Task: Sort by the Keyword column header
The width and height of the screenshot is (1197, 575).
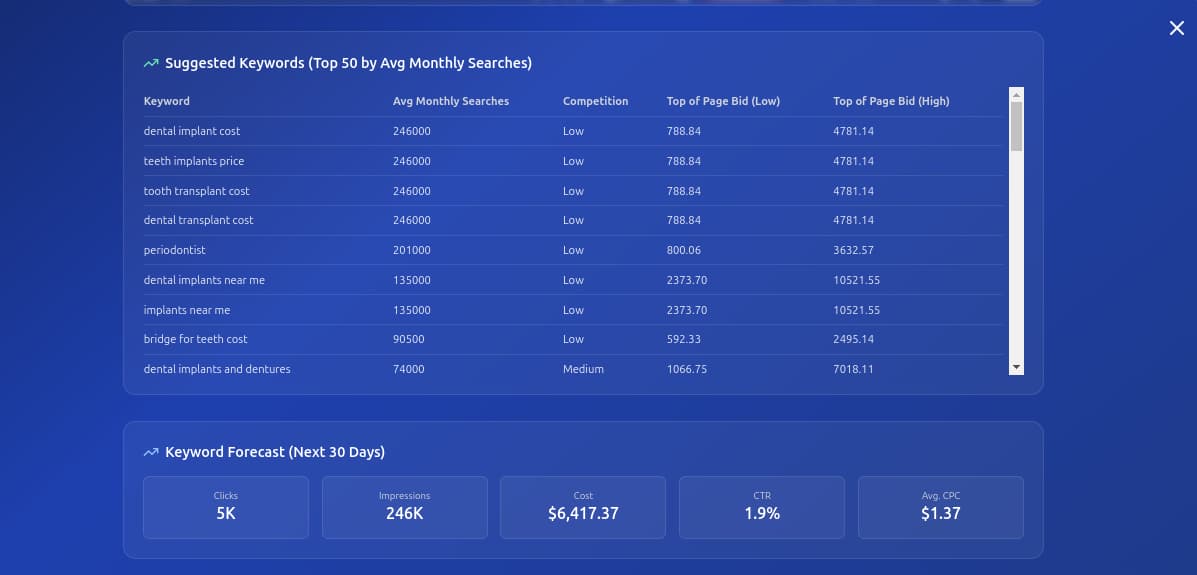Action: click(x=167, y=101)
